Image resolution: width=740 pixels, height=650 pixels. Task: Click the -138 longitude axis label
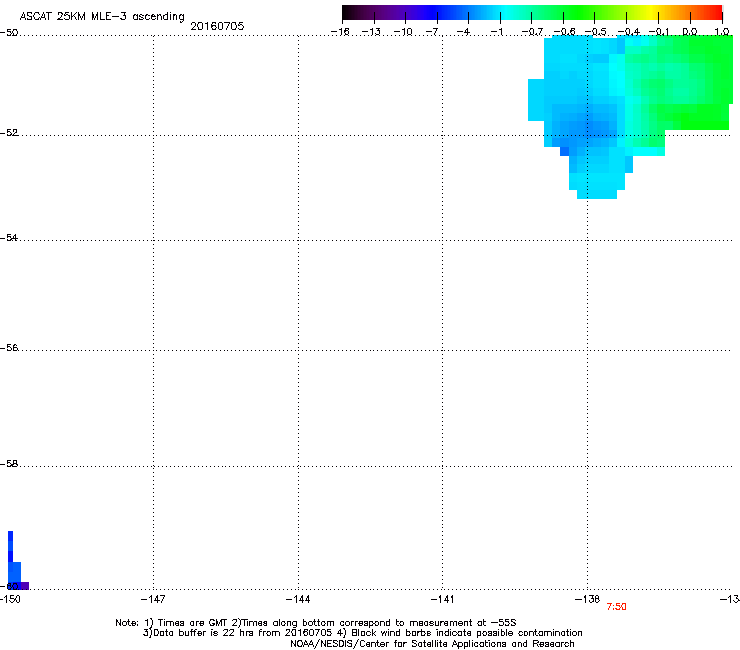coord(588,599)
